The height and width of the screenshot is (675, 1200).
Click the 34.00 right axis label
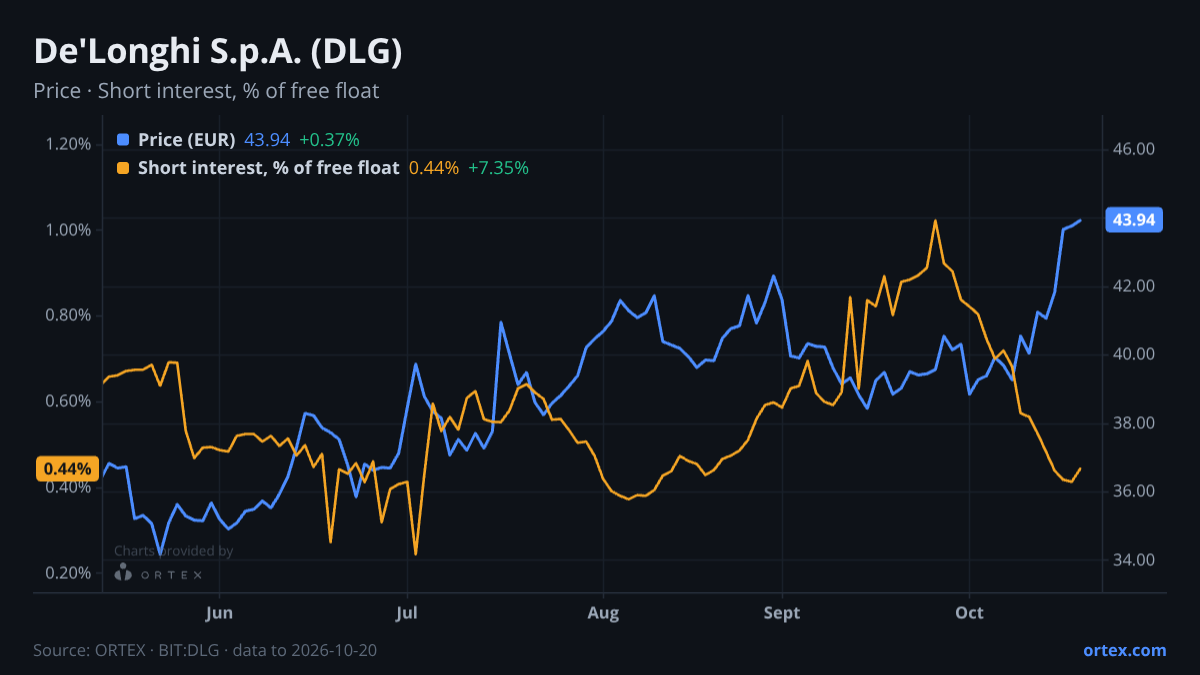(1134, 560)
